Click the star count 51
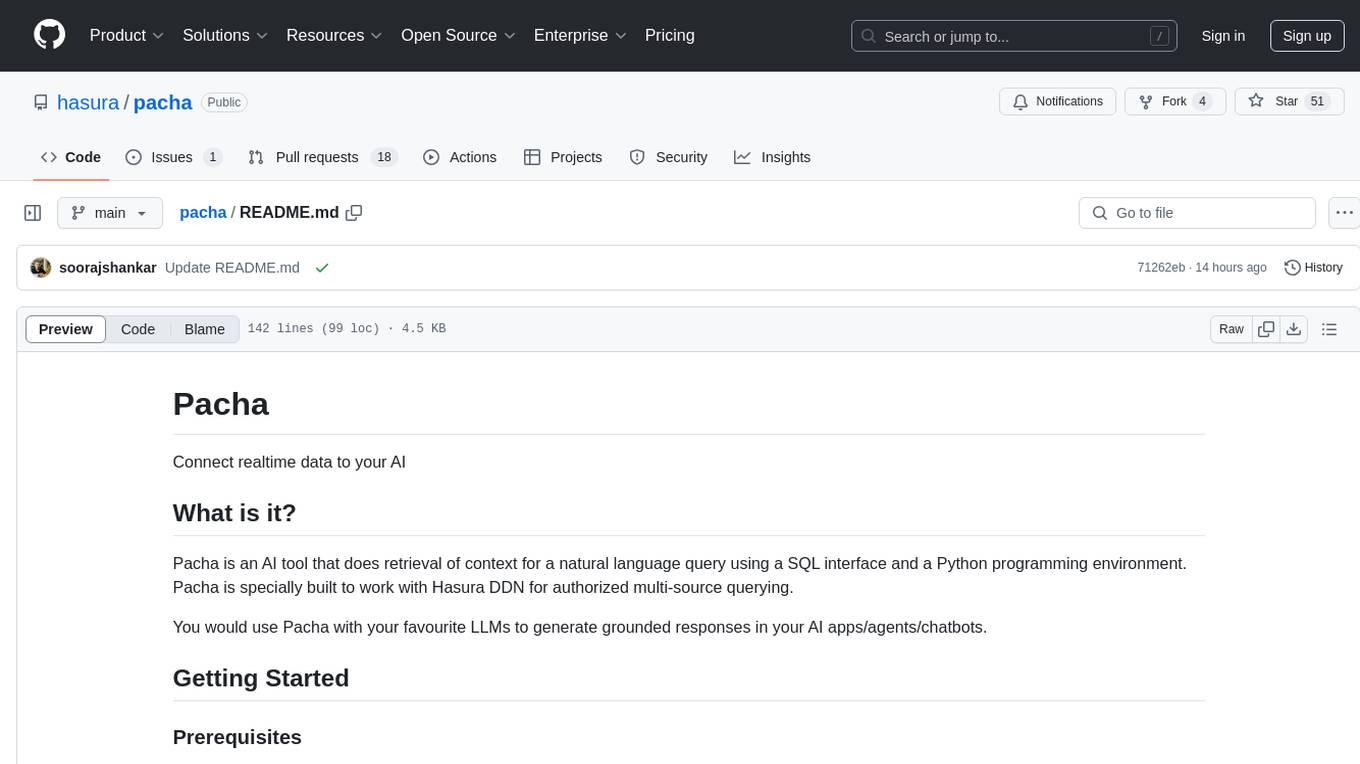Viewport: 1360px width, 764px height. [1318, 101]
